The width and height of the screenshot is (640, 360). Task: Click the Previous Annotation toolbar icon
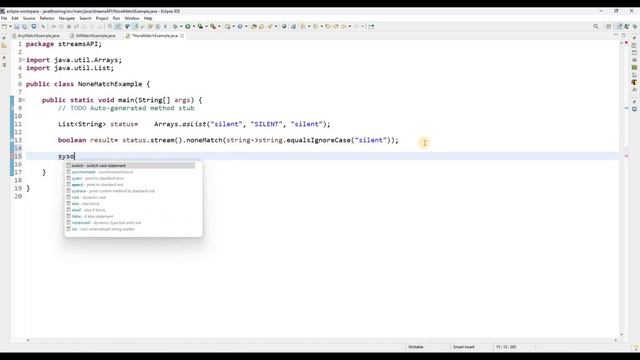point(316,27)
